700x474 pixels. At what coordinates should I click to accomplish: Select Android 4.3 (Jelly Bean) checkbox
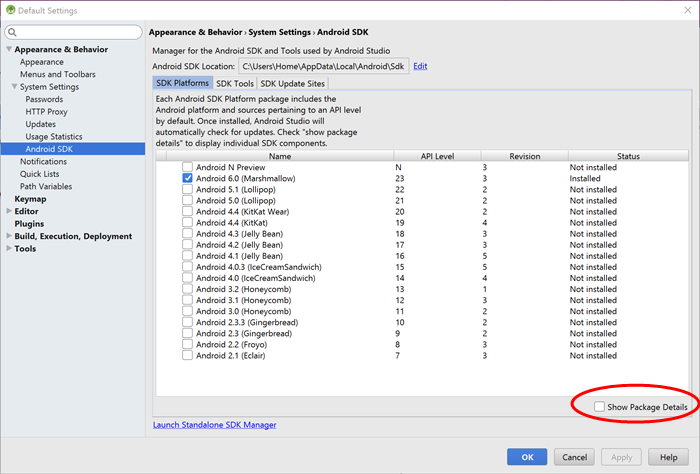tap(188, 233)
